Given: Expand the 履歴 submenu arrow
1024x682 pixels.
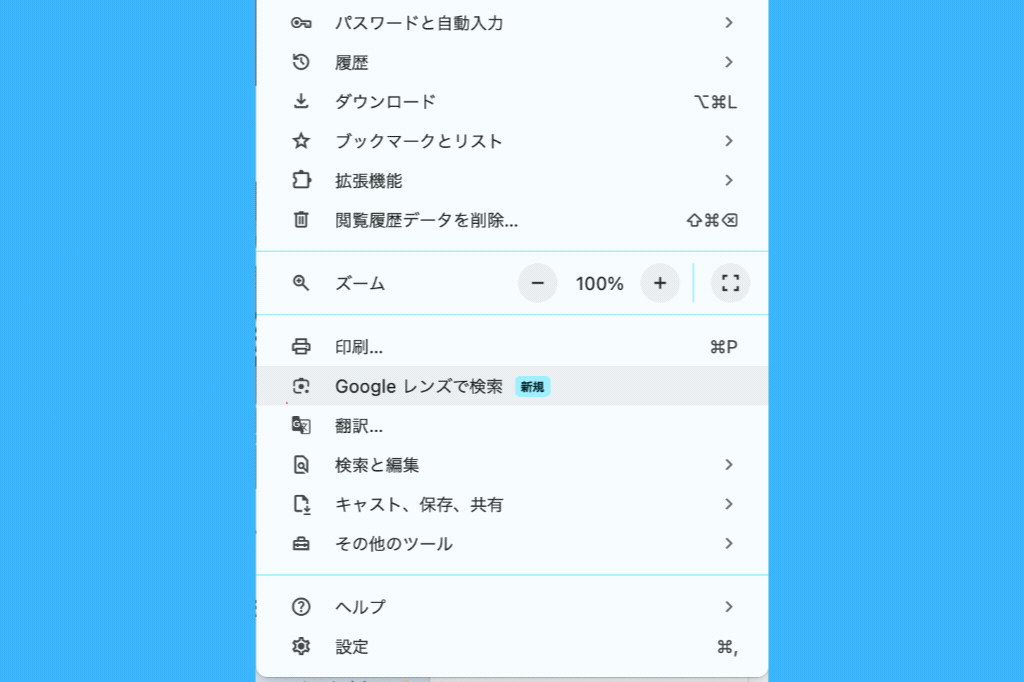Looking at the screenshot, I should [x=729, y=62].
